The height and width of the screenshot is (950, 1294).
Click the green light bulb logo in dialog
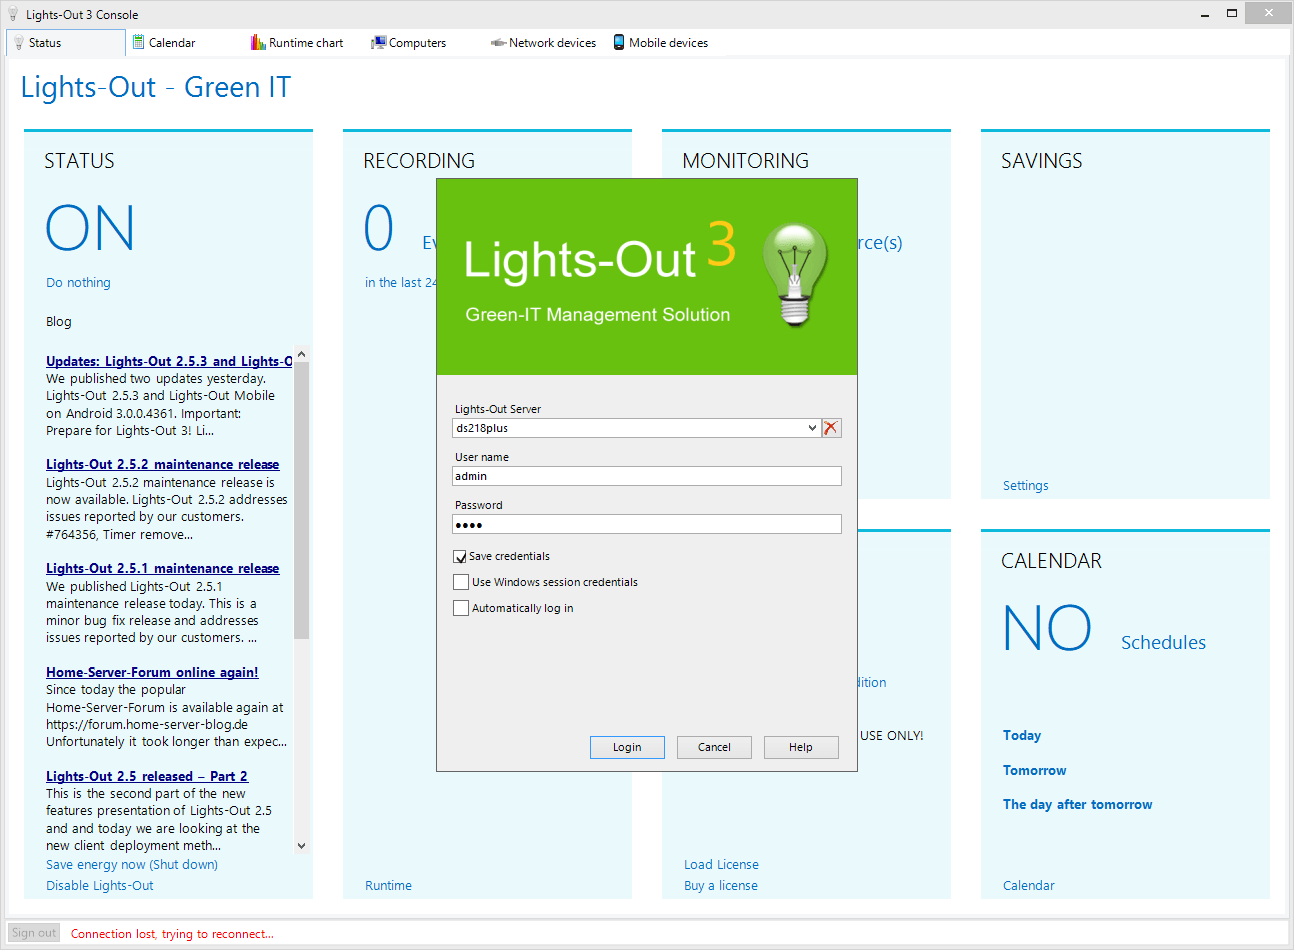[x=795, y=274]
